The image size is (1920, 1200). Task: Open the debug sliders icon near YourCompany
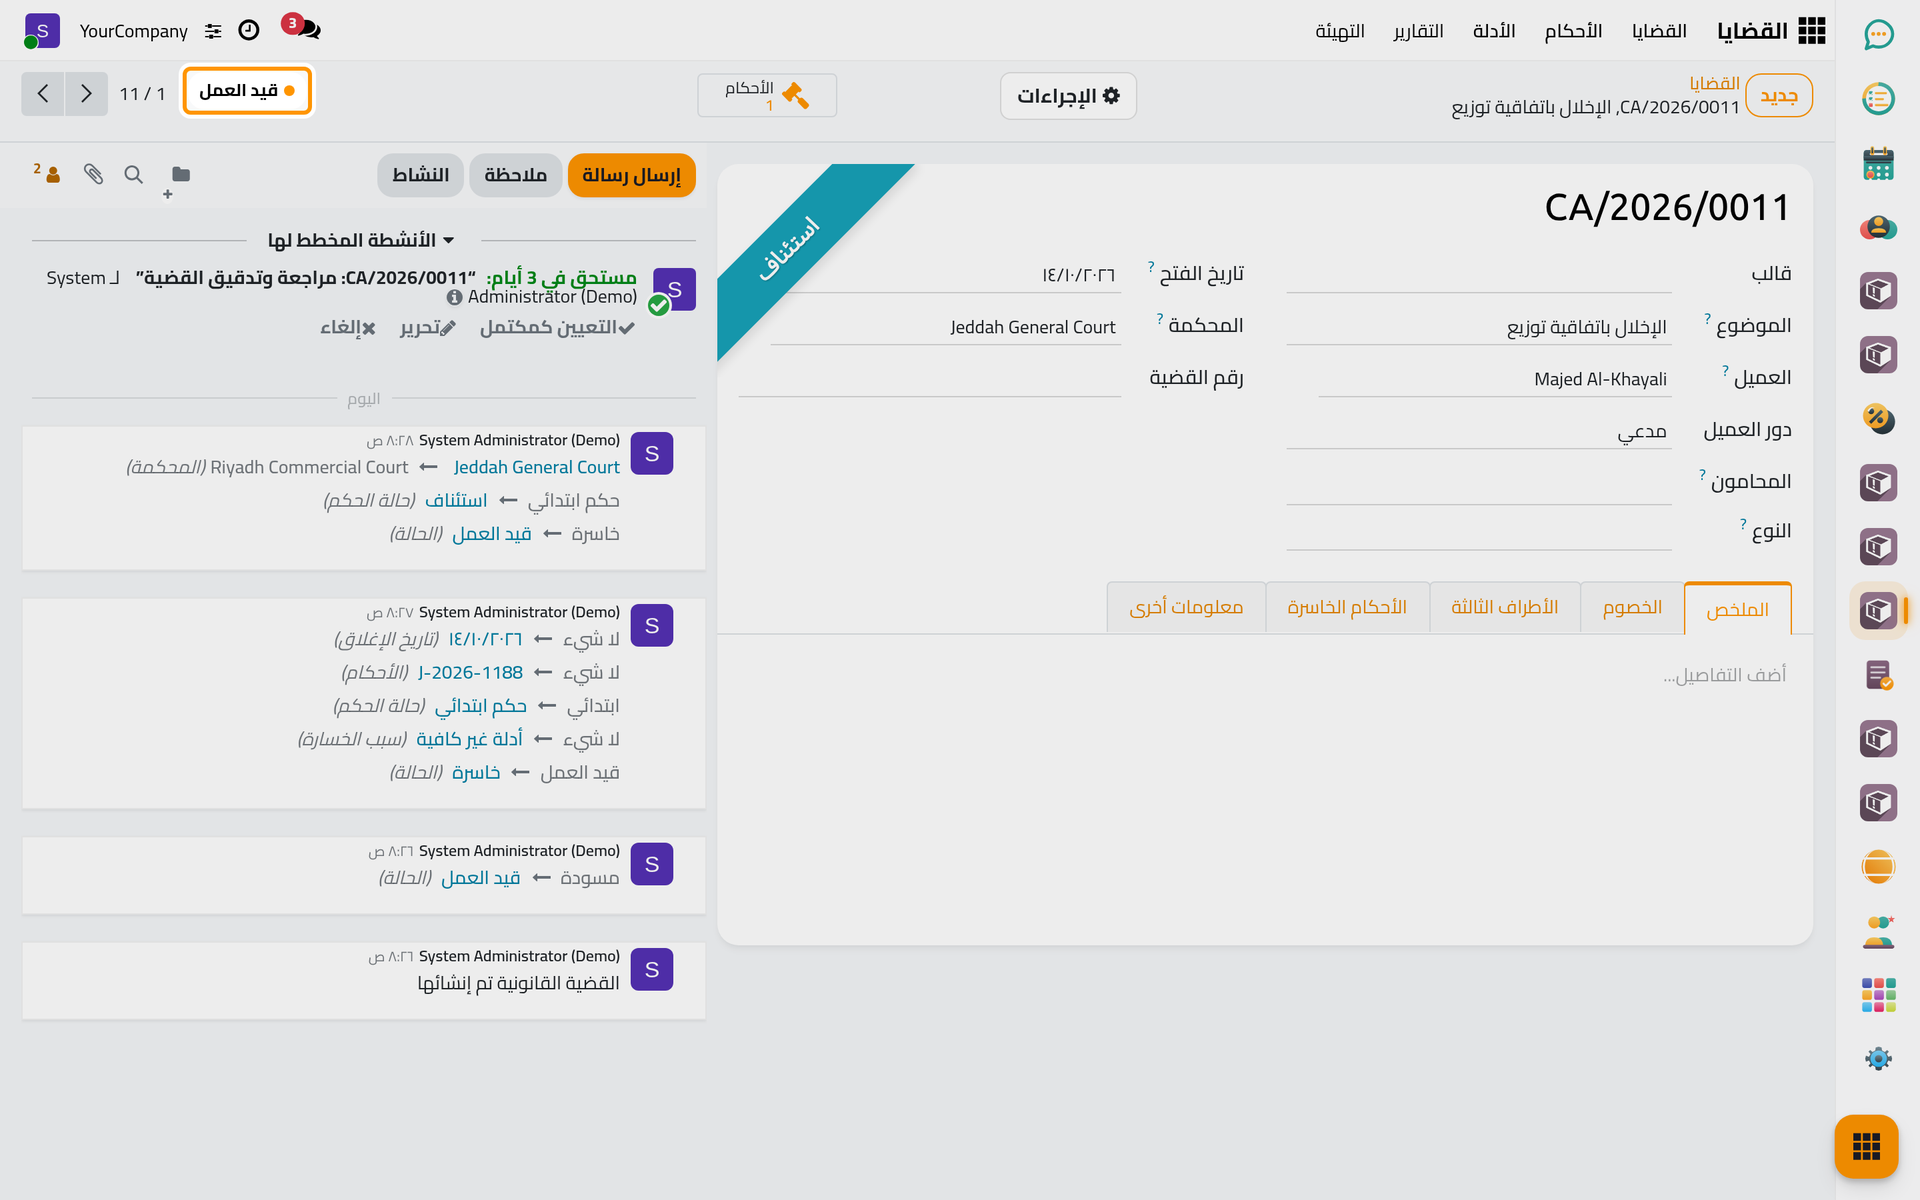click(213, 31)
